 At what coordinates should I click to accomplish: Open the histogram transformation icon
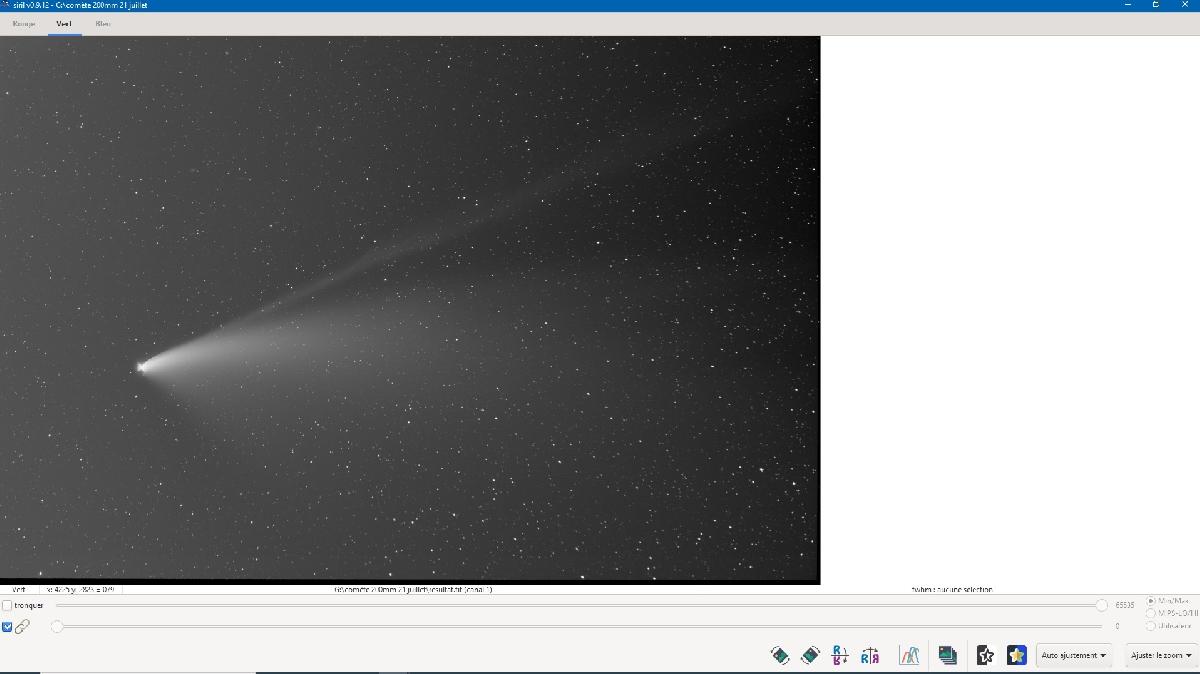[x=909, y=655]
